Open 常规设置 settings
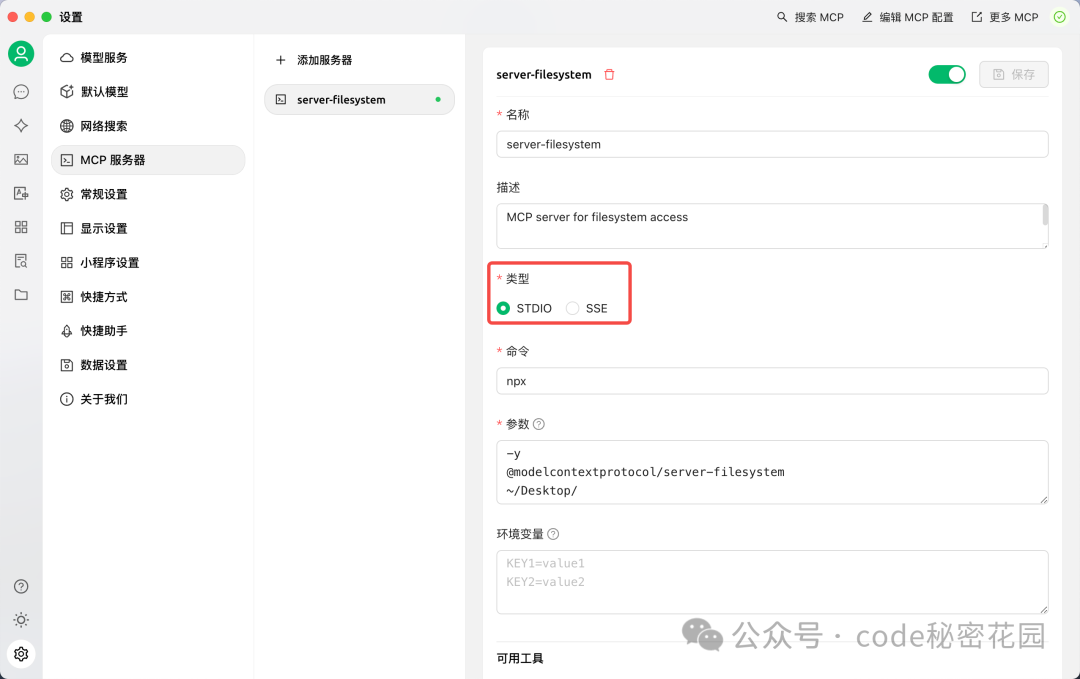 pyautogui.click(x=148, y=194)
